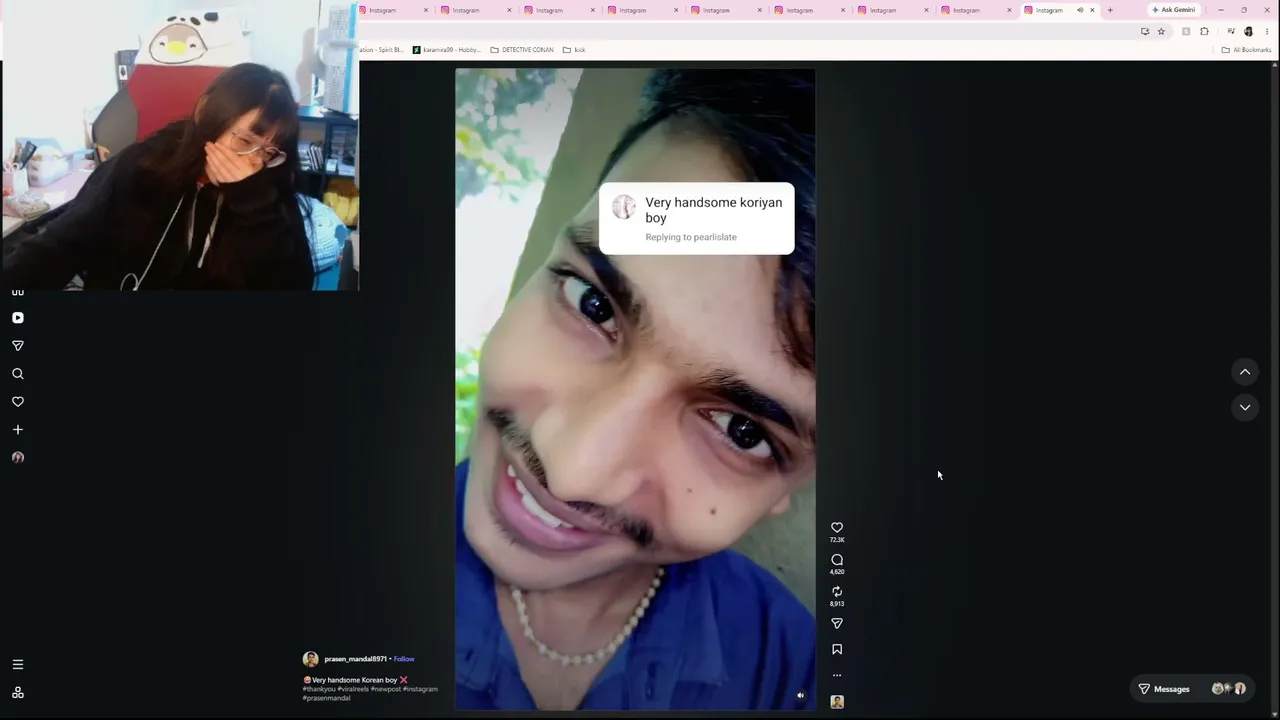
Task: Open the #prasenmandal hashtag
Action: pos(327,698)
